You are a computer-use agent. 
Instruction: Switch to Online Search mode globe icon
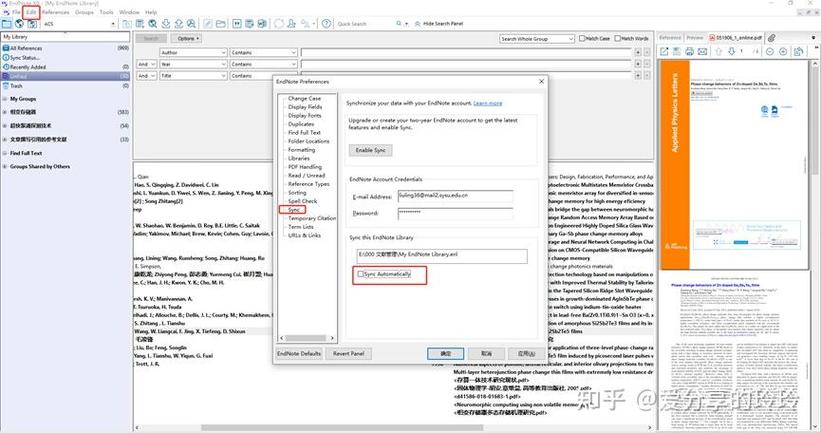(19, 24)
